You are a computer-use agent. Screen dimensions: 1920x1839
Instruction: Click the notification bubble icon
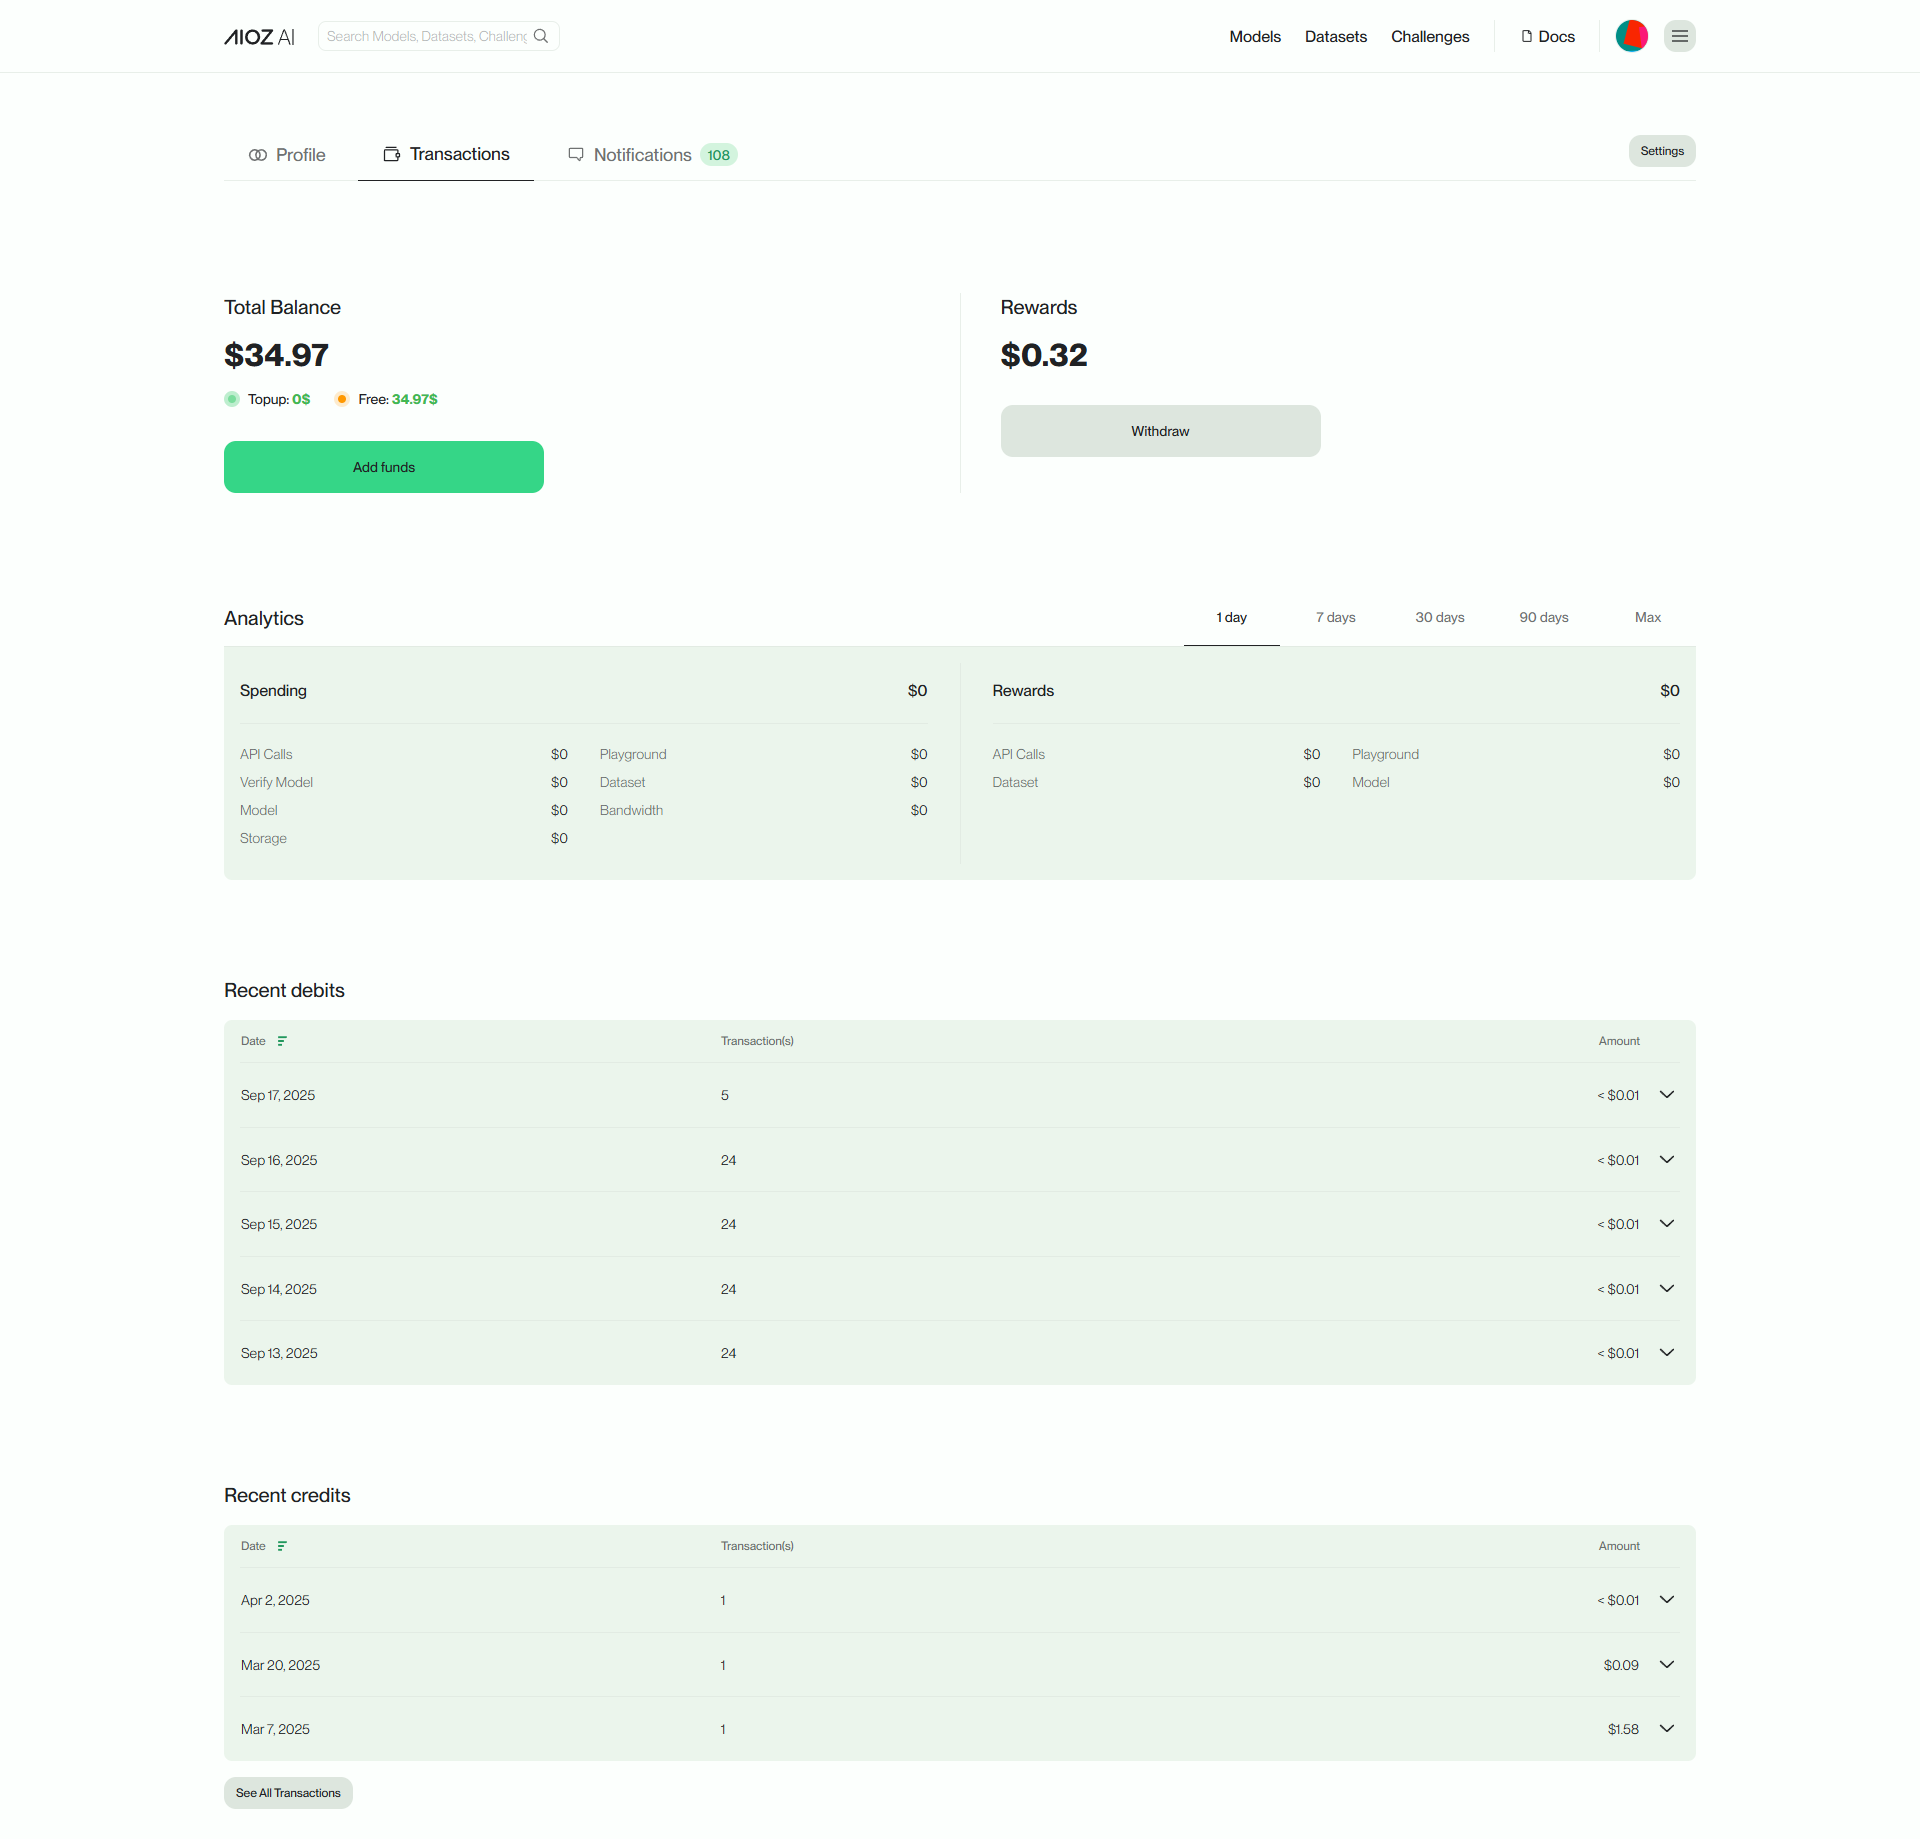click(575, 155)
